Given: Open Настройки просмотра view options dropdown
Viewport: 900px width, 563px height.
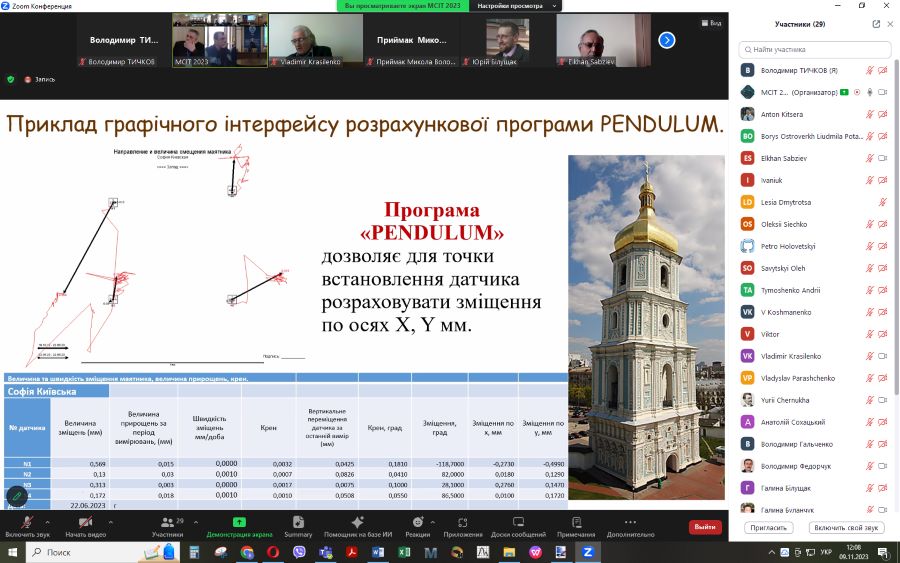Looking at the screenshot, I should pyautogui.click(x=517, y=6).
